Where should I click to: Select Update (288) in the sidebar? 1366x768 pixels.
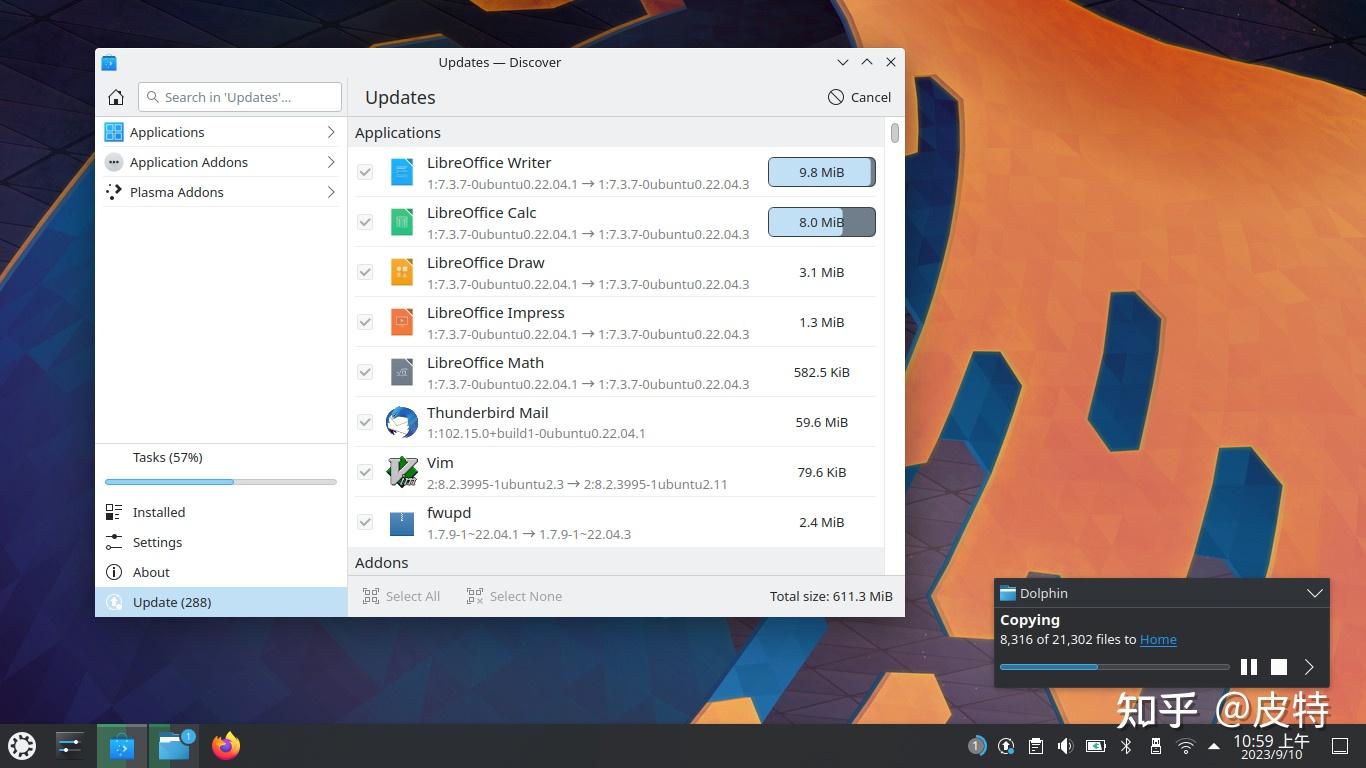click(x=171, y=602)
